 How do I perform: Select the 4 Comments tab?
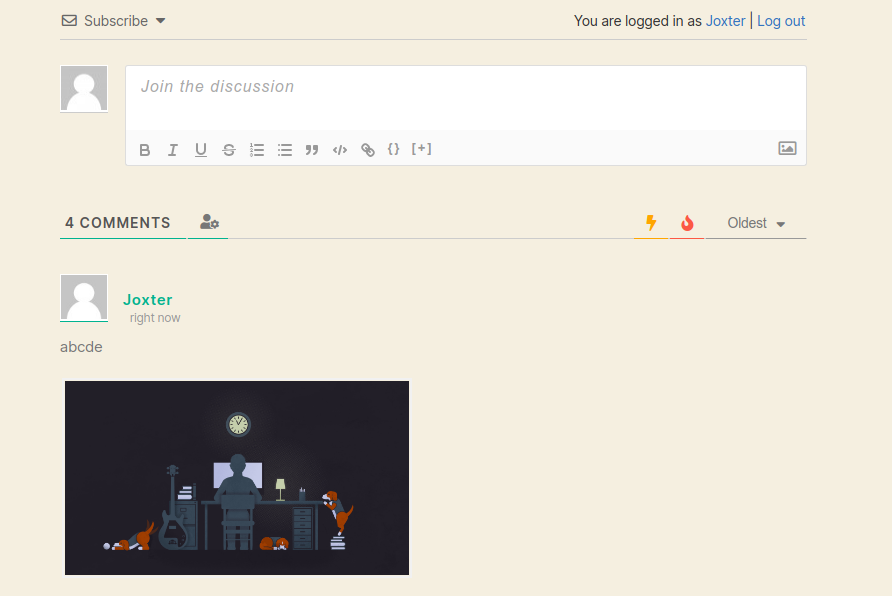(118, 223)
